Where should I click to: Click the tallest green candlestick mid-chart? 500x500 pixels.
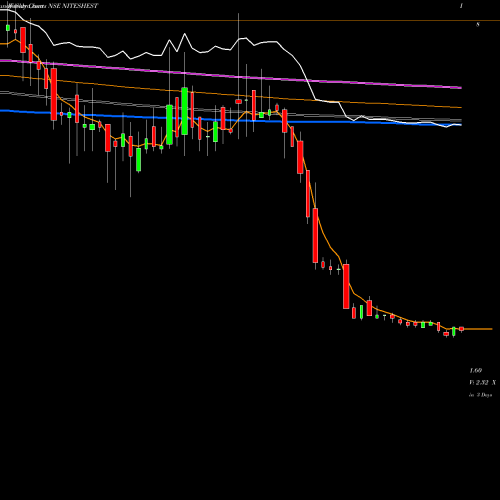[184, 111]
